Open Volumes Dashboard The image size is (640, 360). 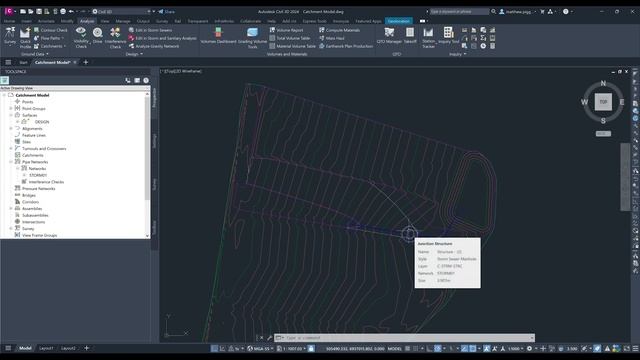pyautogui.click(x=218, y=36)
